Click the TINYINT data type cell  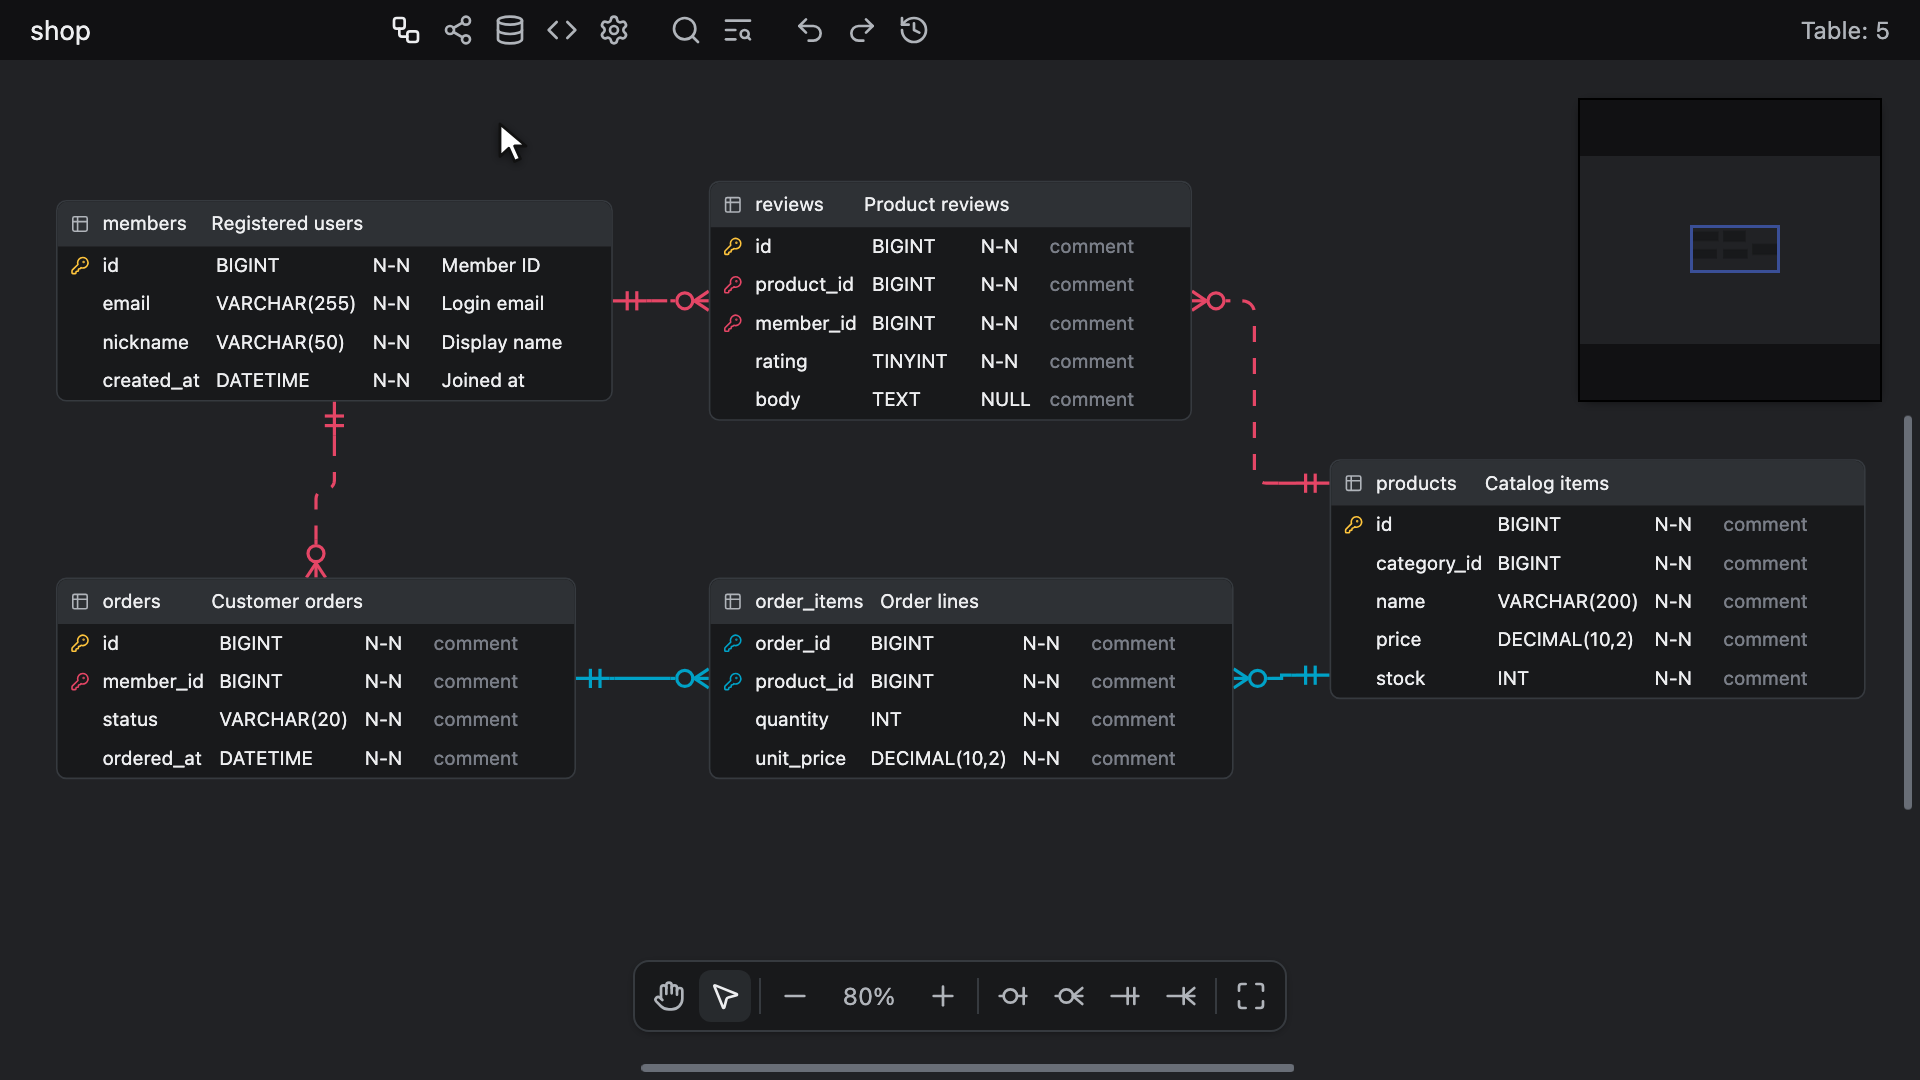coord(909,361)
